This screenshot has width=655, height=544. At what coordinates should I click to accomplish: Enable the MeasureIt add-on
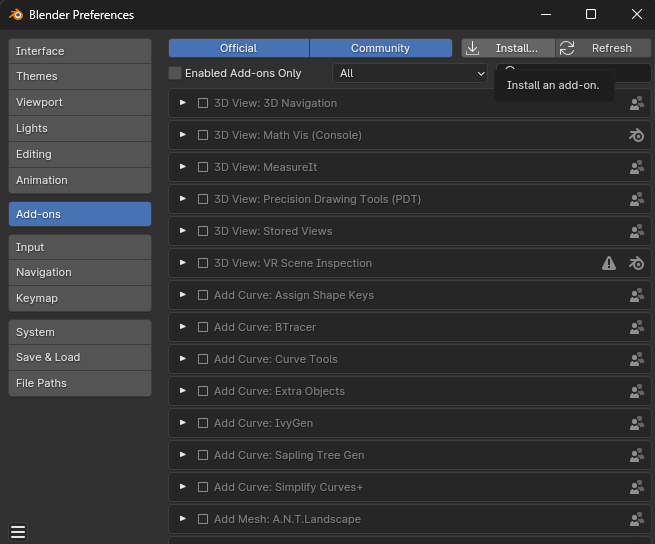click(x=203, y=167)
